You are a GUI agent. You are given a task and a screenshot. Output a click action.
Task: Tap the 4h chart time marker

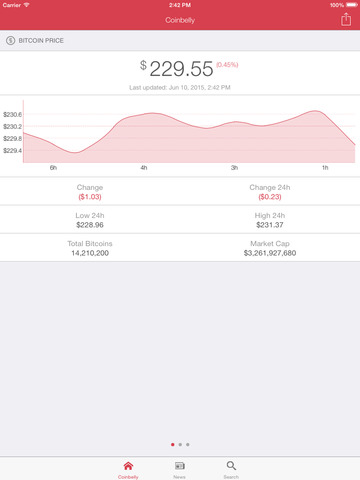coord(144,167)
